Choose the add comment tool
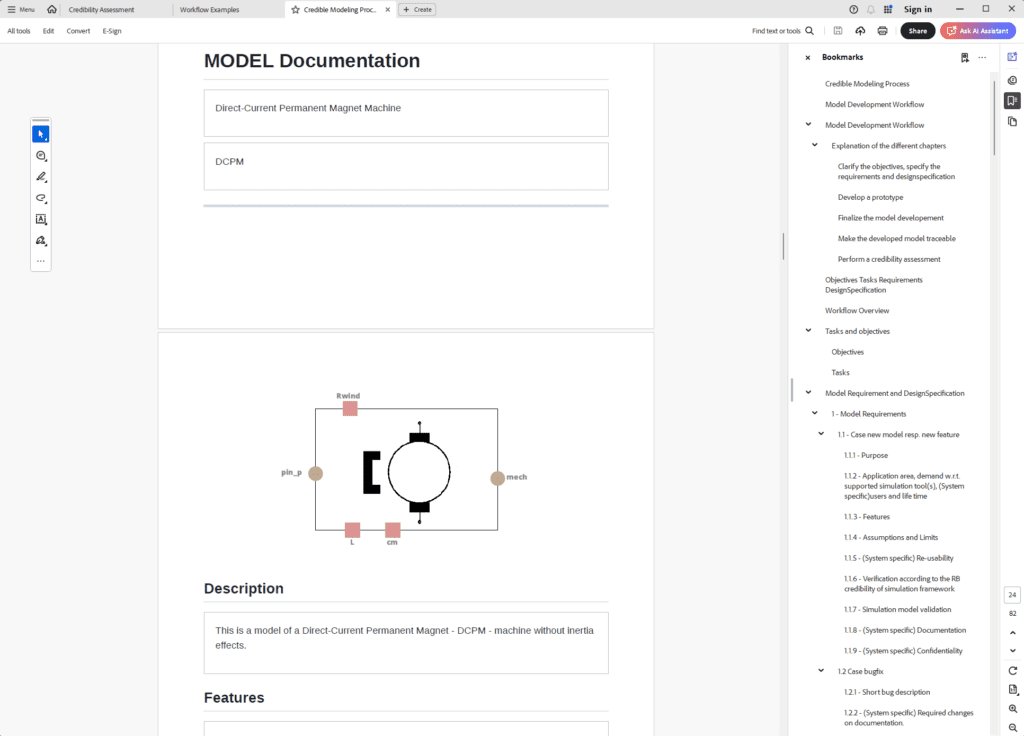This screenshot has height=736, width=1024. pos(40,155)
